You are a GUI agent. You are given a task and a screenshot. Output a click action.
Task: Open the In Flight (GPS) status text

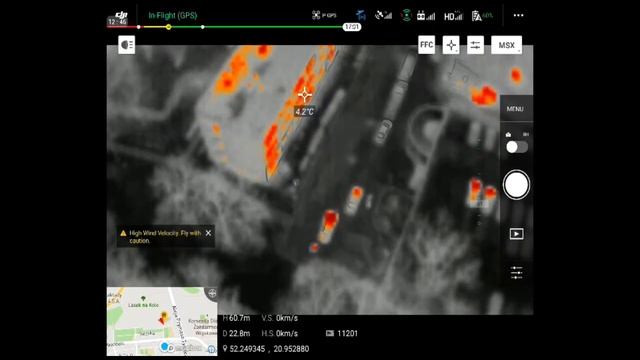pyautogui.click(x=173, y=16)
